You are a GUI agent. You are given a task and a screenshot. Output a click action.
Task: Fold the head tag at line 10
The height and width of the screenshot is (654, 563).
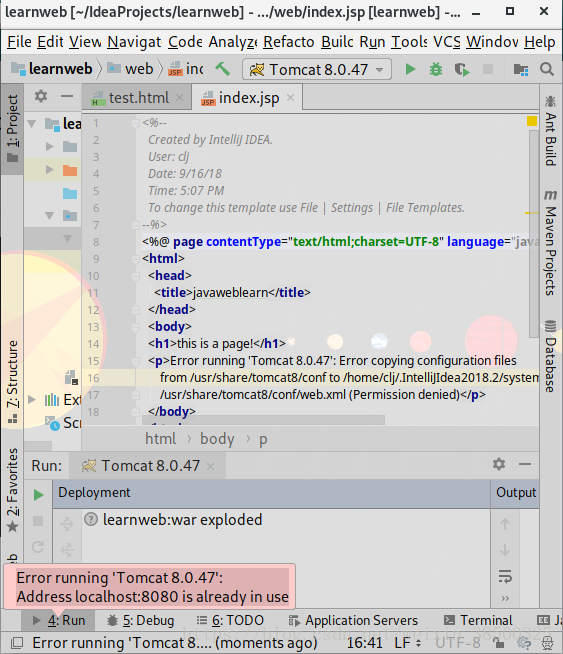click(x=136, y=276)
